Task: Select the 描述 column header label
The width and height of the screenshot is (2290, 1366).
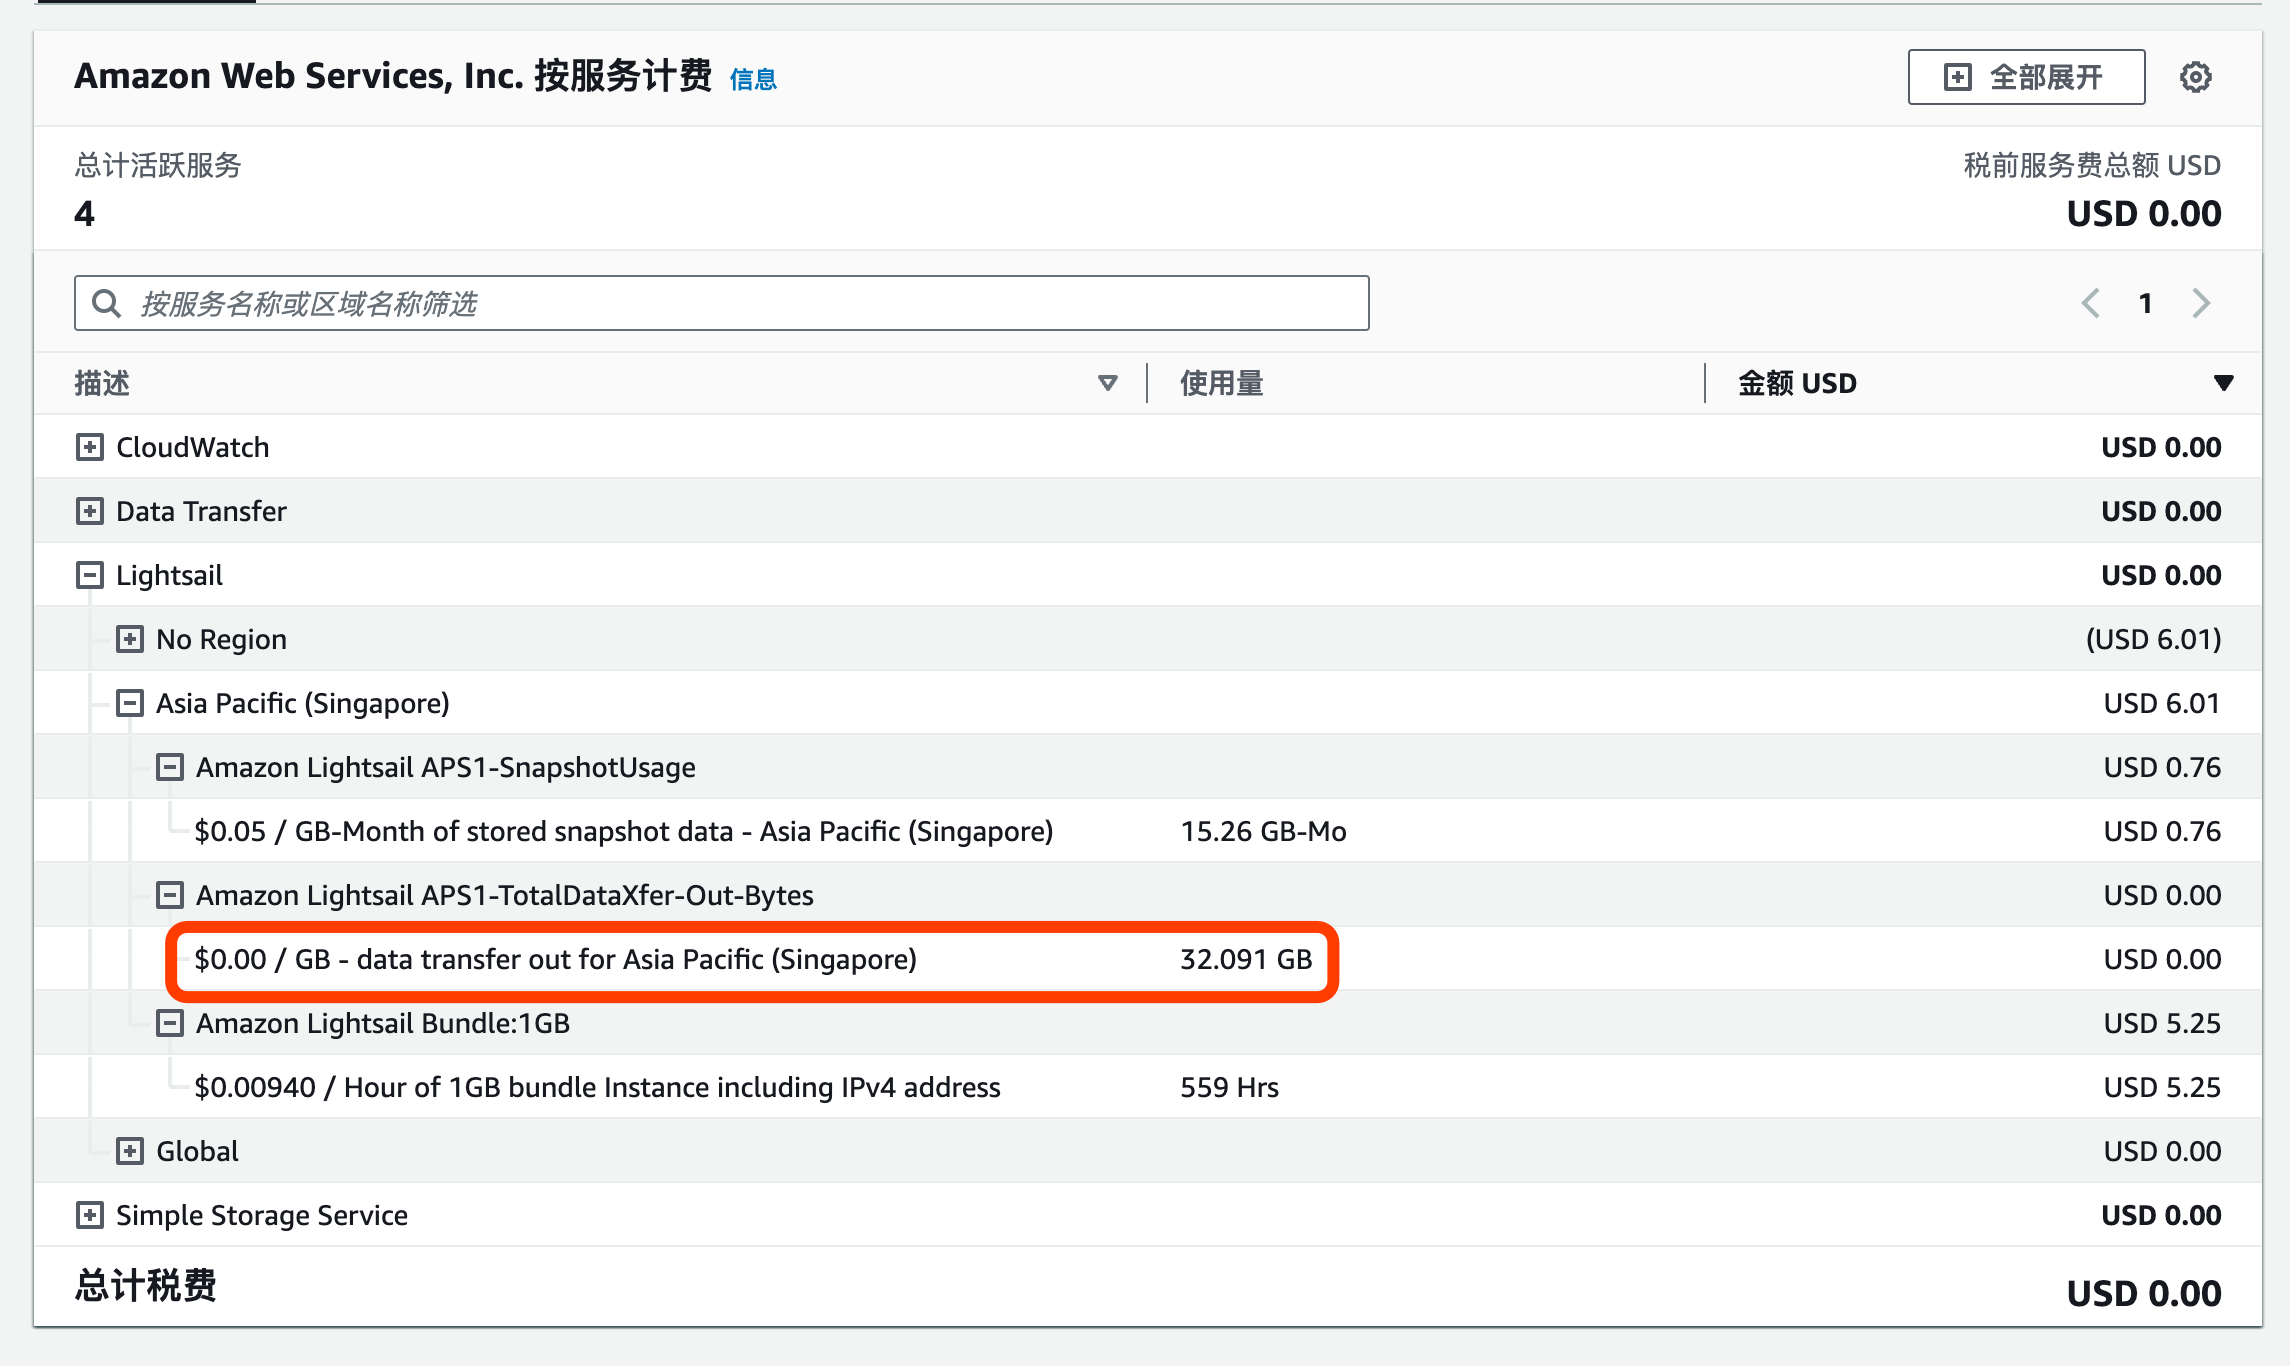Action: tap(102, 383)
